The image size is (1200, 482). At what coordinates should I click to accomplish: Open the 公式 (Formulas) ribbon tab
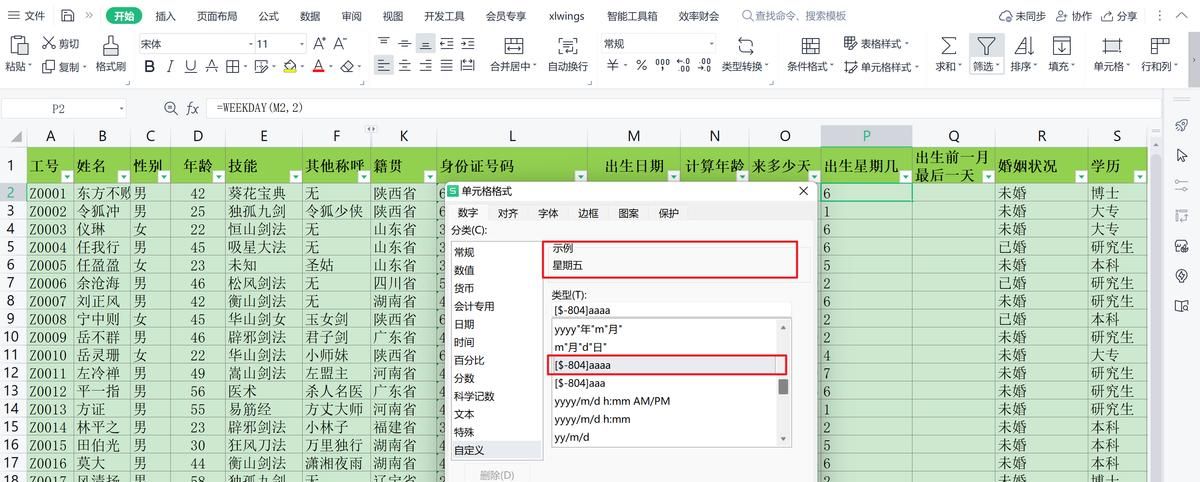click(268, 16)
